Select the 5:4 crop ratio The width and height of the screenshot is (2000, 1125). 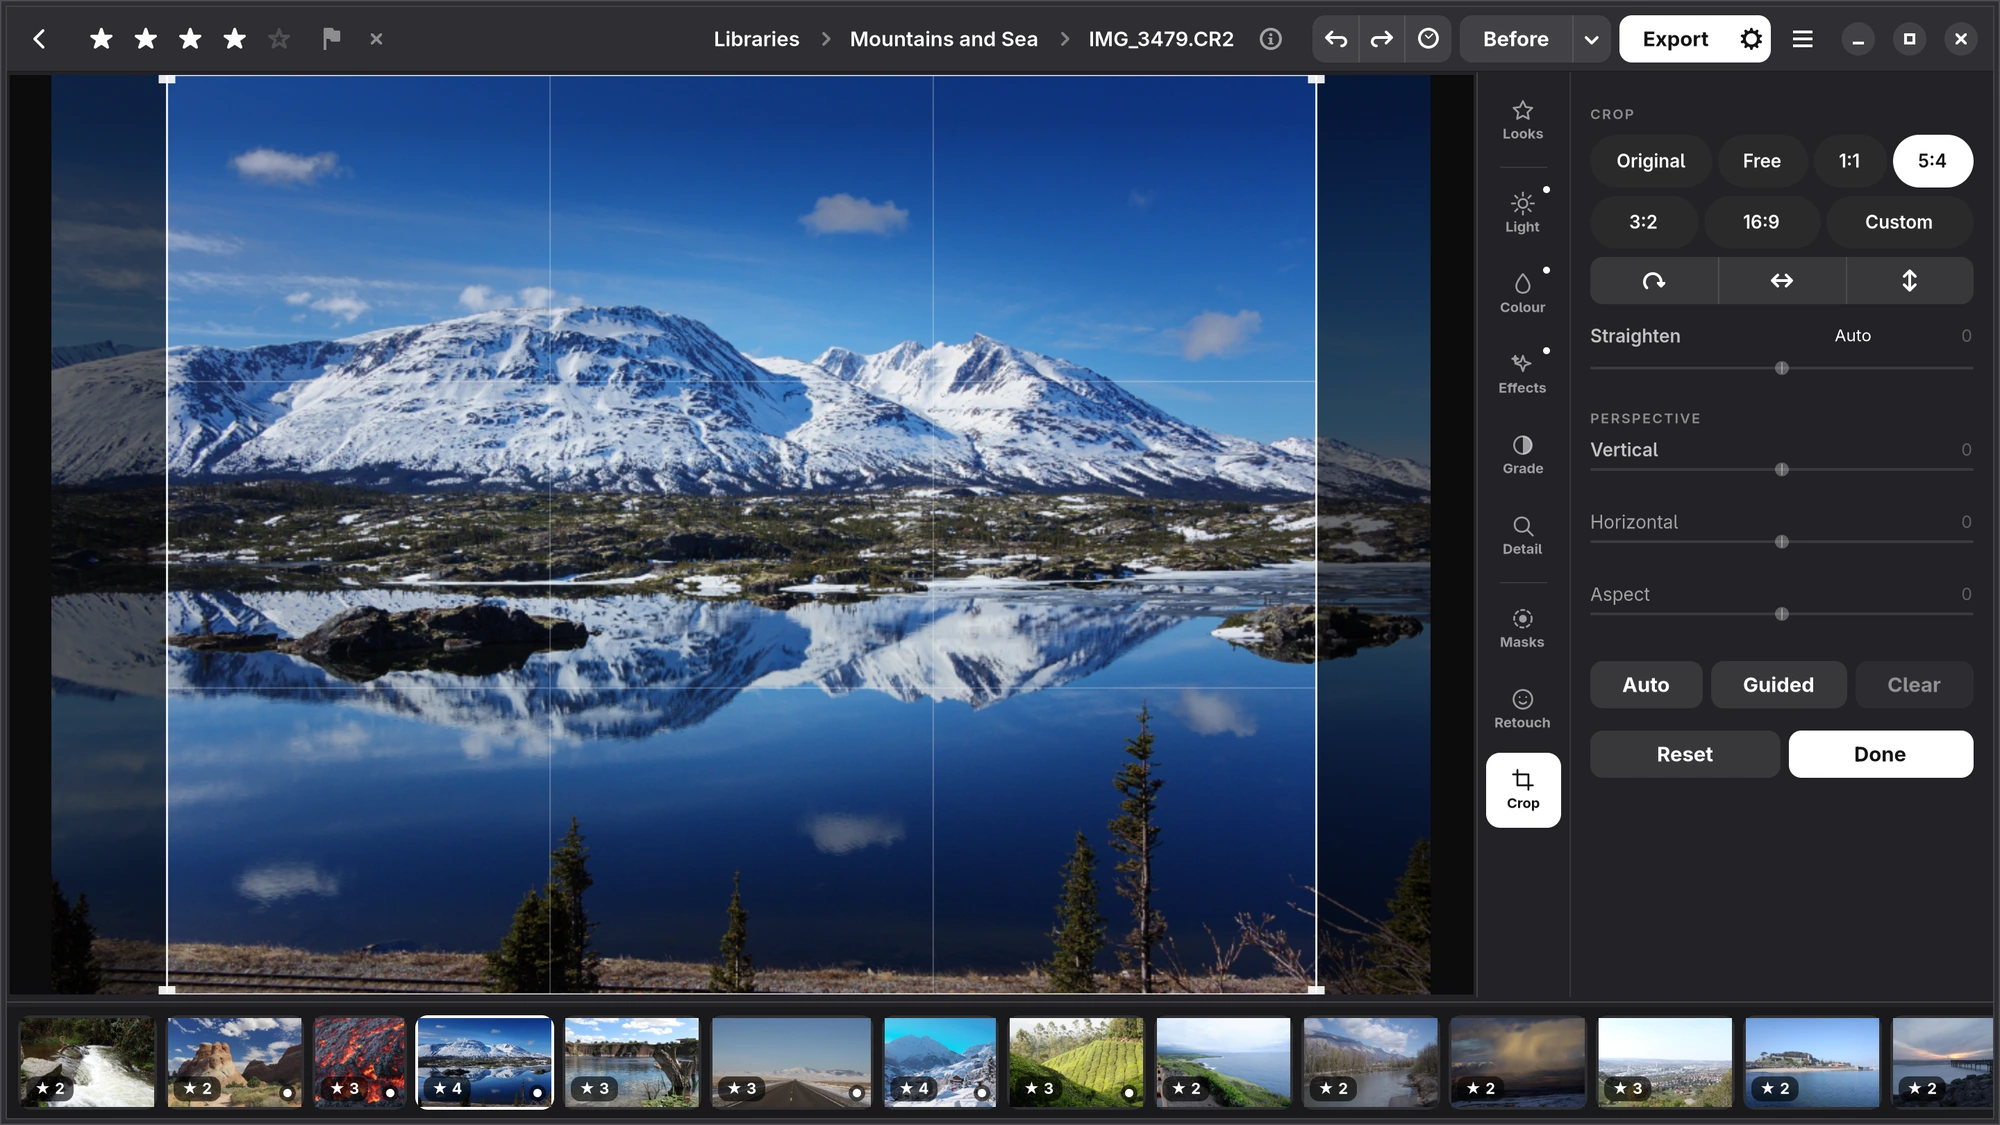pos(1932,161)
